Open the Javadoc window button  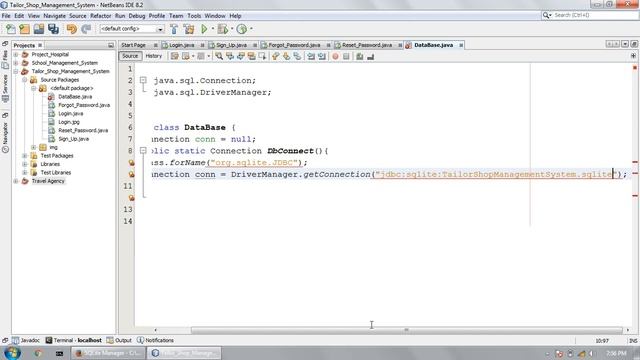coord(26,340)
